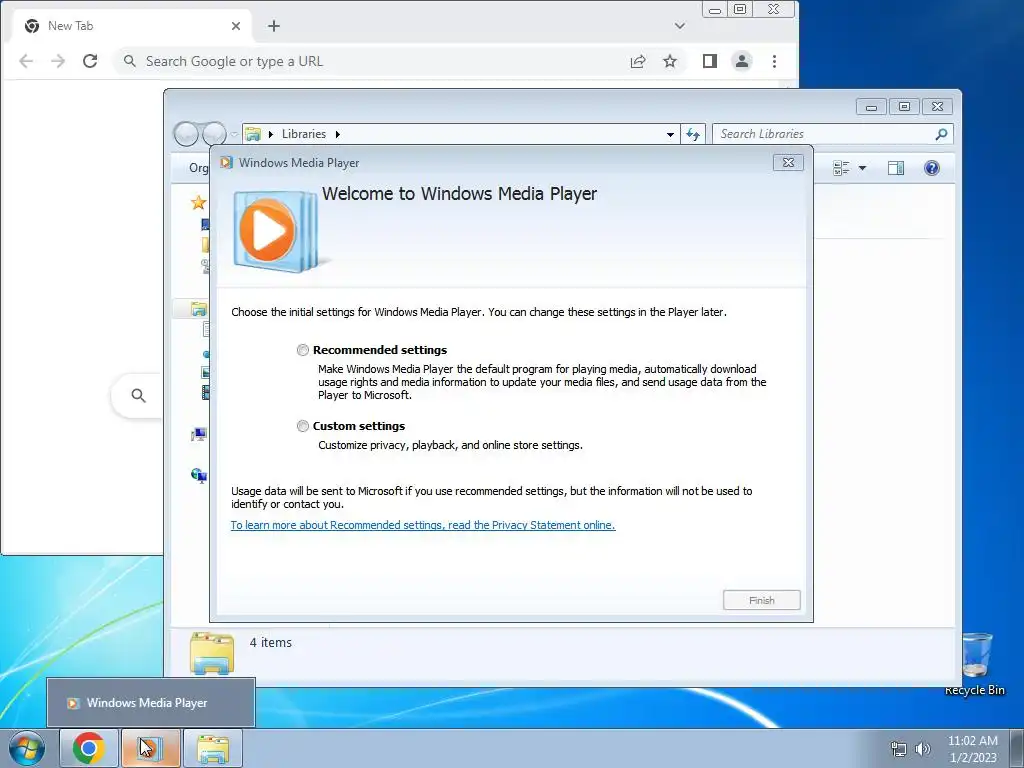Open the network tray icon
The height and width of the screenshot is (768, 1024).
(899, 749)
